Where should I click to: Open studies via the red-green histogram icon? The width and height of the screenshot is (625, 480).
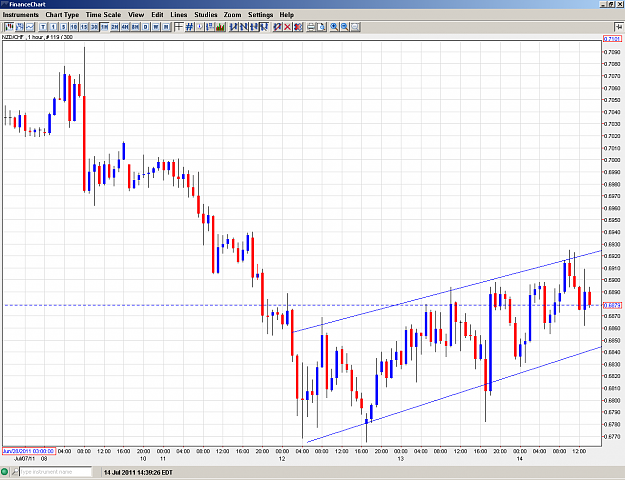tap(220, 27)
